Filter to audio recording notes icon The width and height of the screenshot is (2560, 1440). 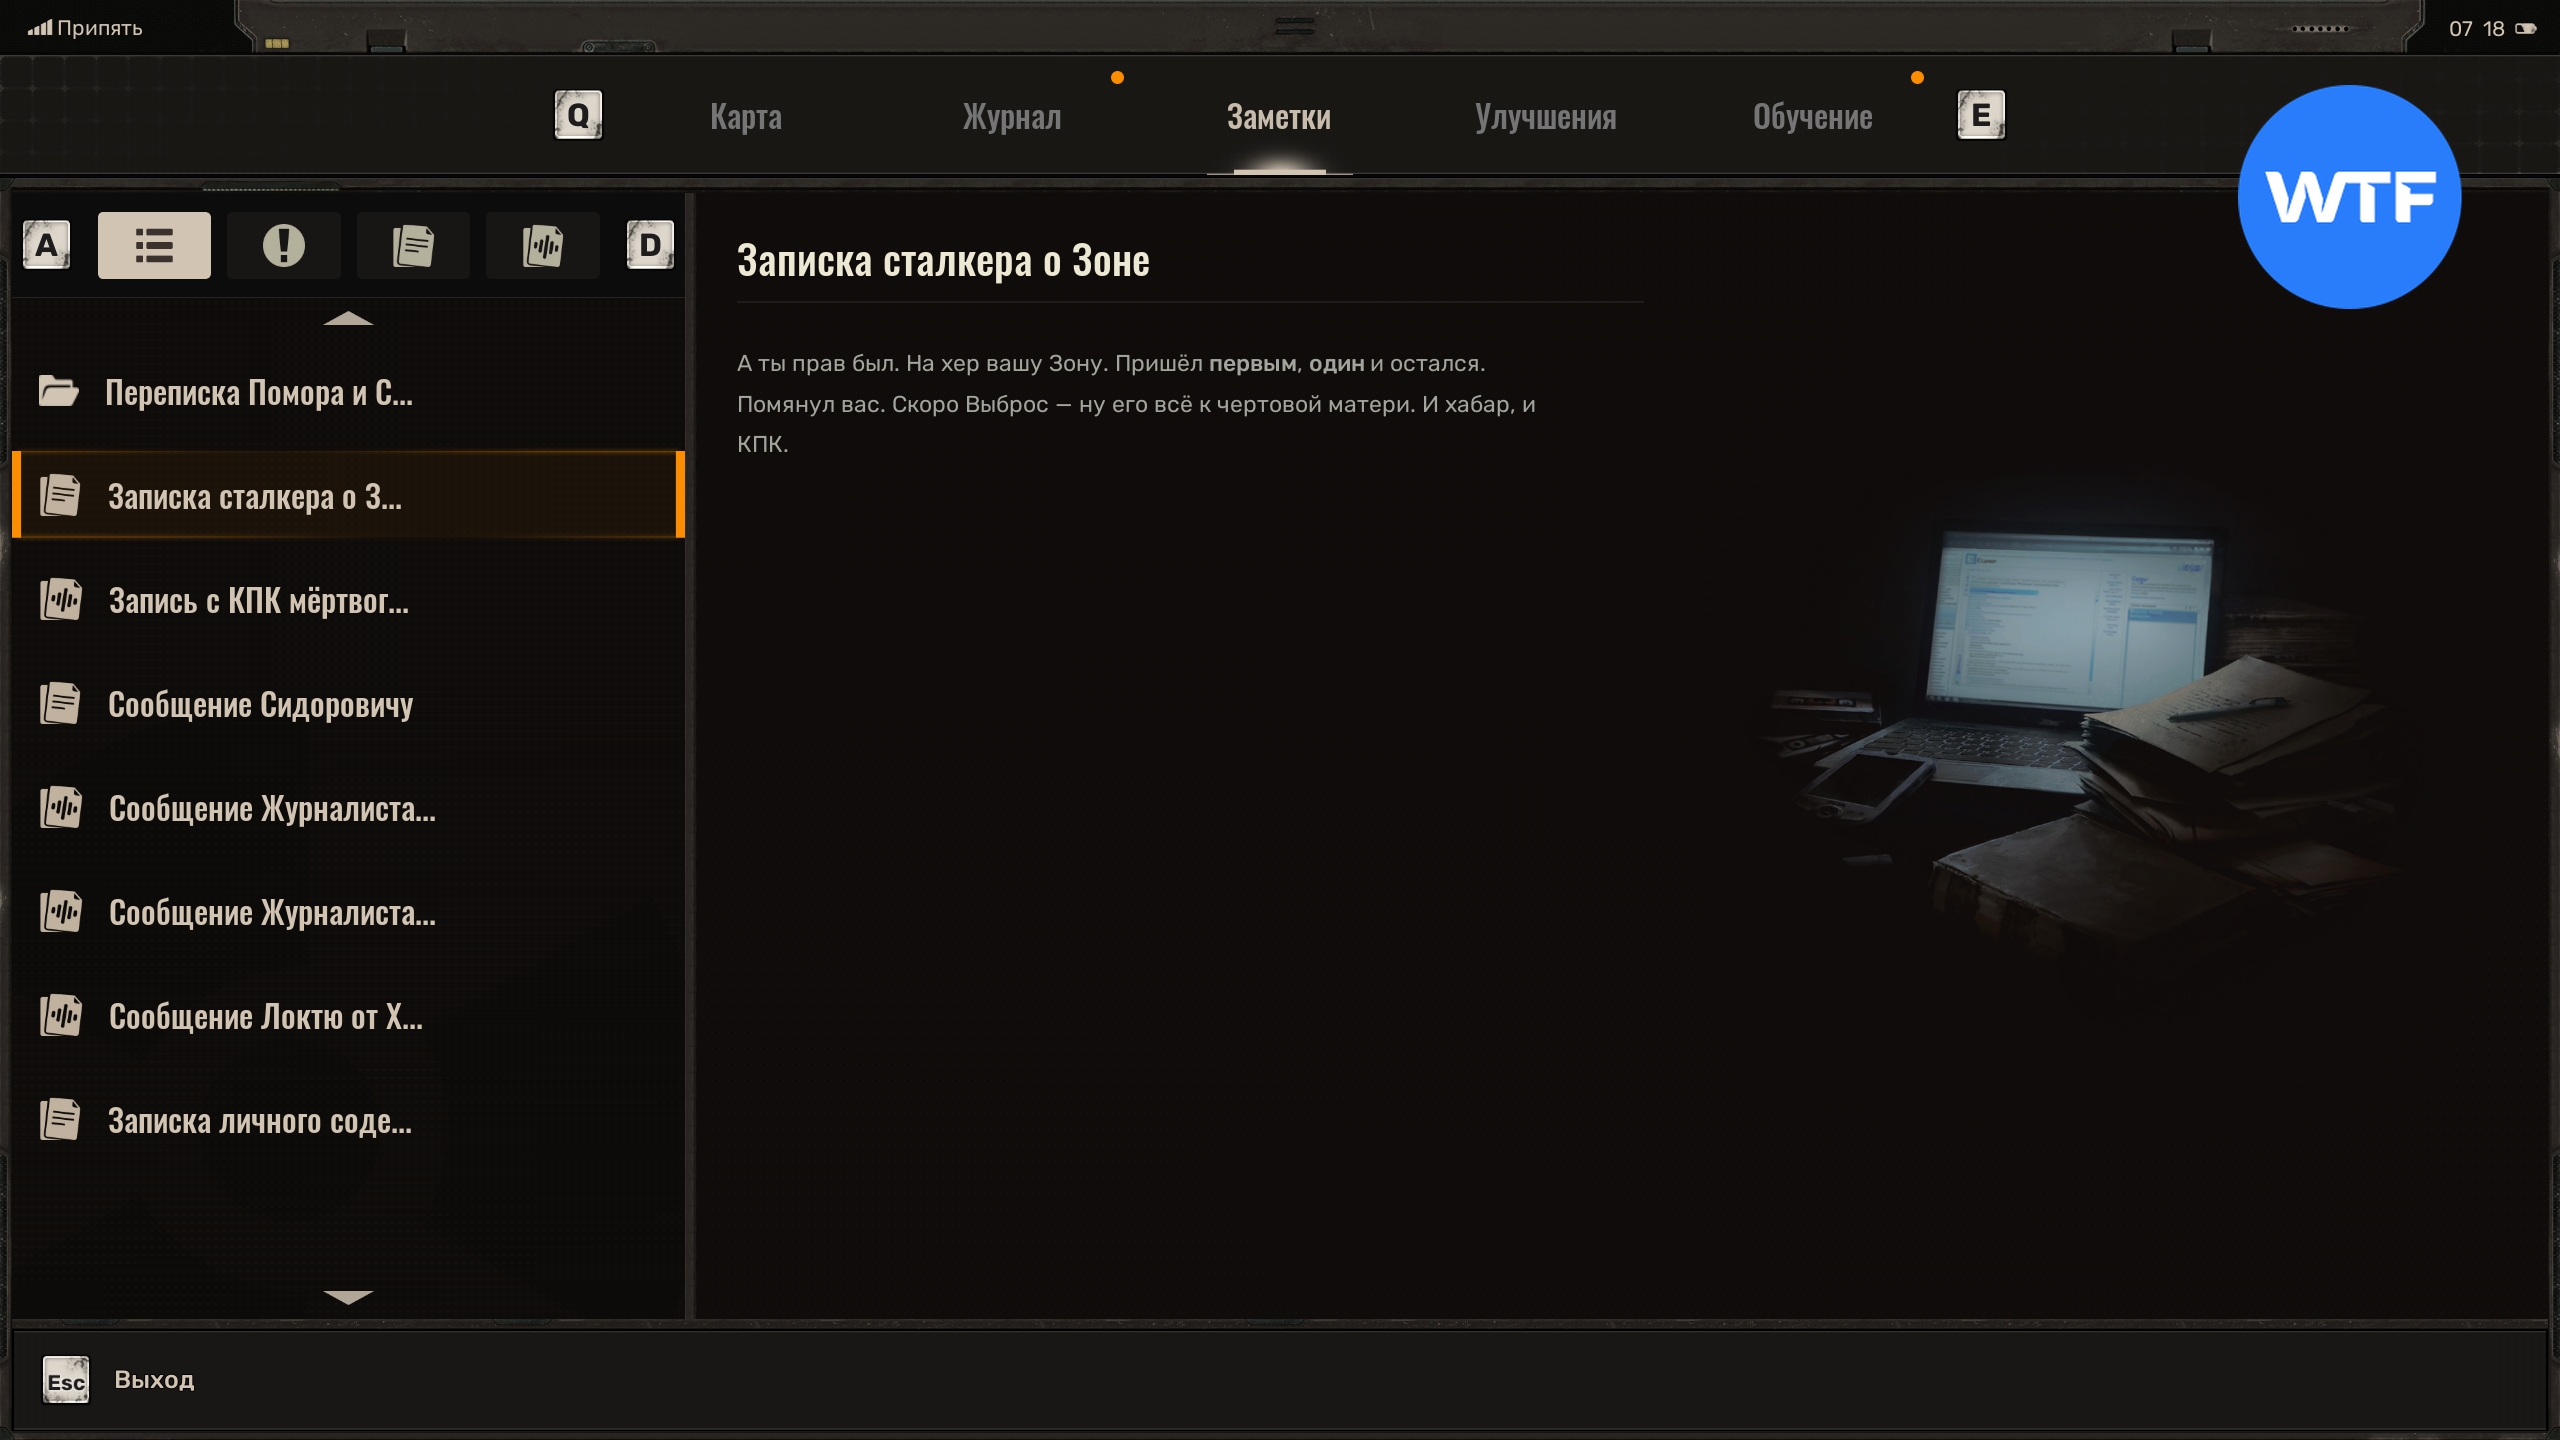click(x=542, y=245)
